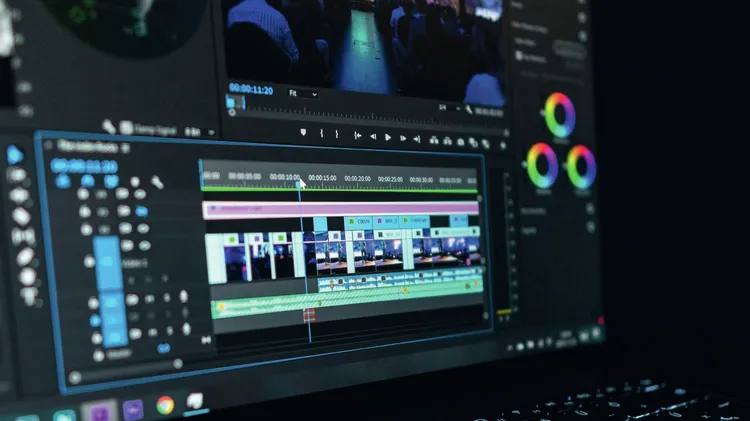Open the active white app in taskbar
Viewport: 750px width, 421px height.
pos(195,401)
